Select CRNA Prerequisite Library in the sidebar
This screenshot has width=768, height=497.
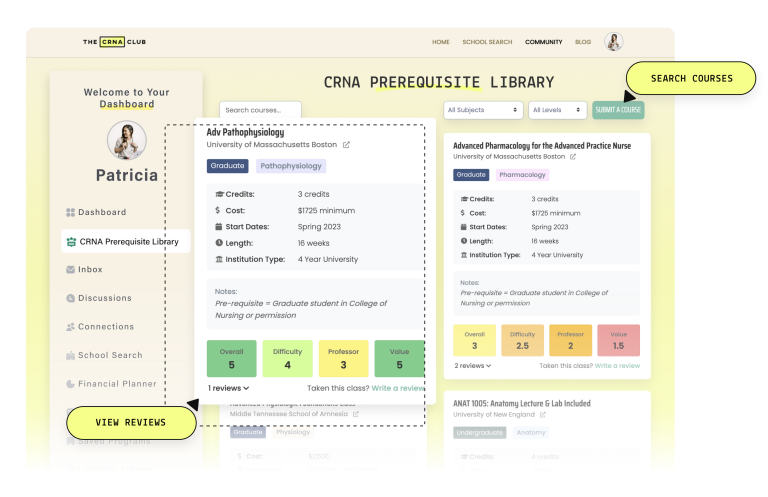click(126, 241)
